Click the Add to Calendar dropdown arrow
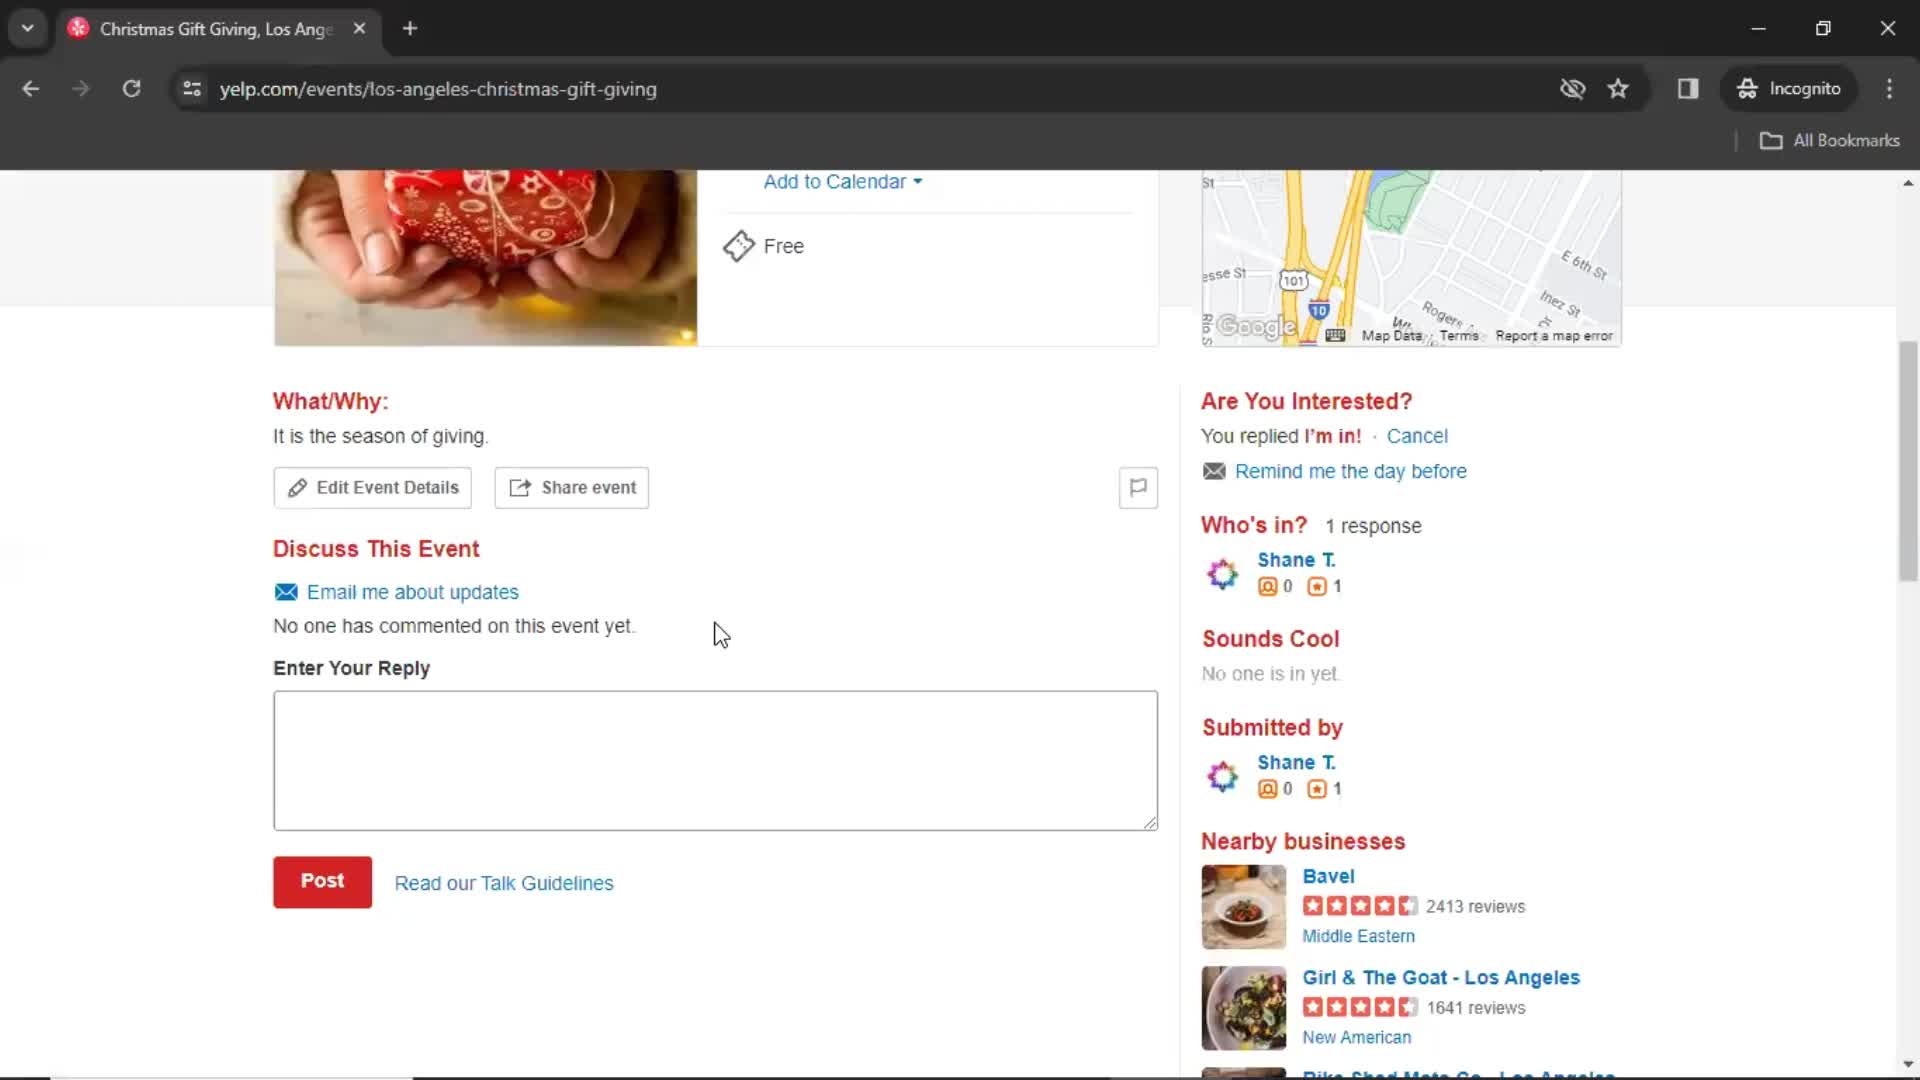The width and height of the screenshot is (1920, 1080). click(x=919, y=181)
